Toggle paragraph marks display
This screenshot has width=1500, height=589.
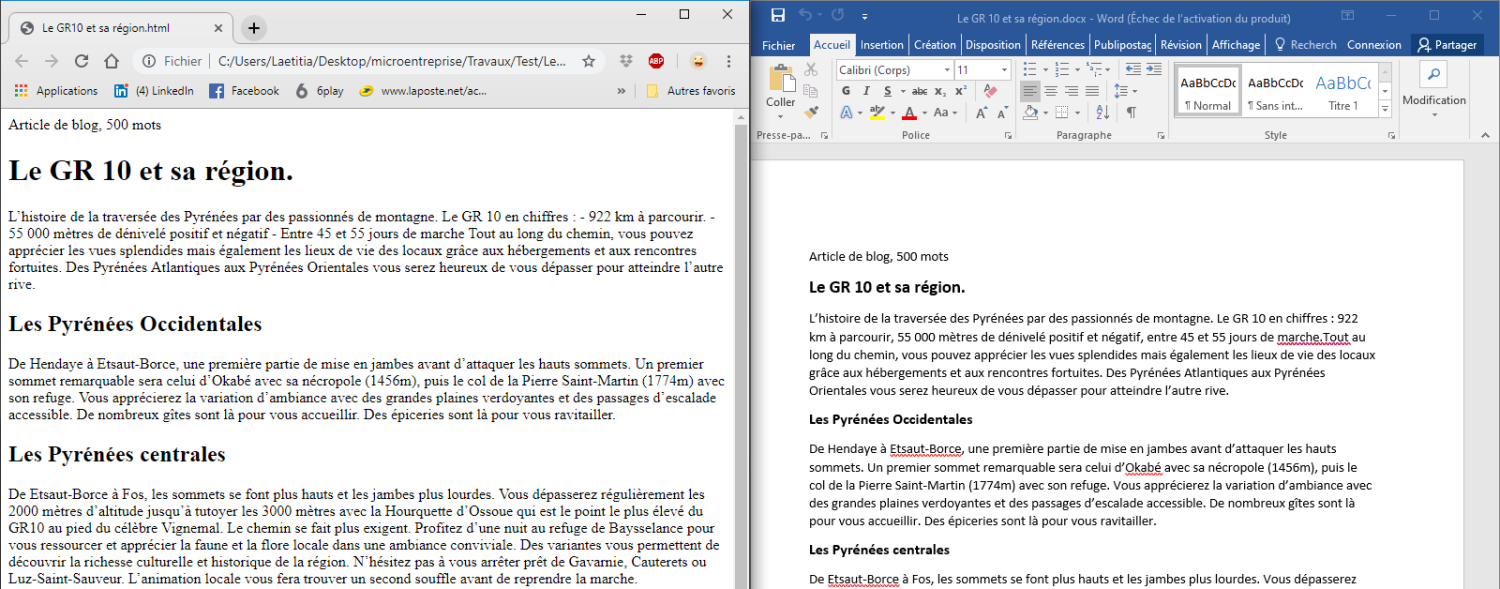1132,112
